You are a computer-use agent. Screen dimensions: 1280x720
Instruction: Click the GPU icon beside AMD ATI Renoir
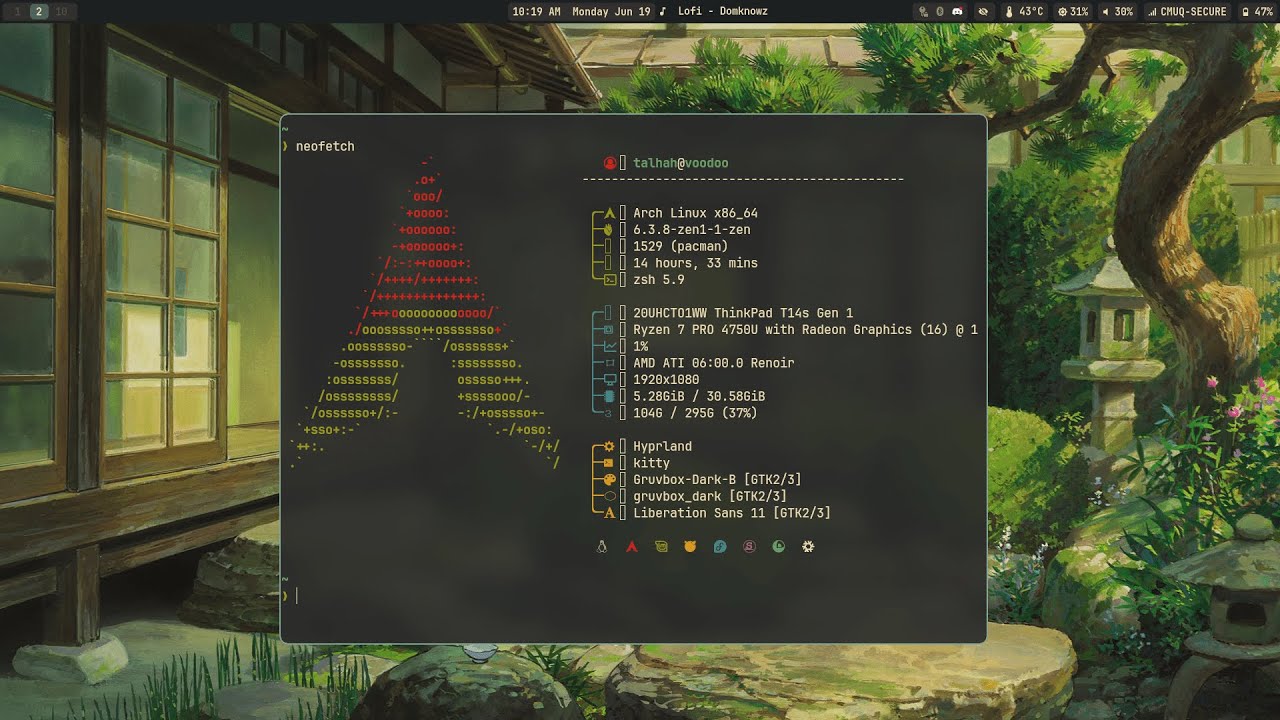609,363
